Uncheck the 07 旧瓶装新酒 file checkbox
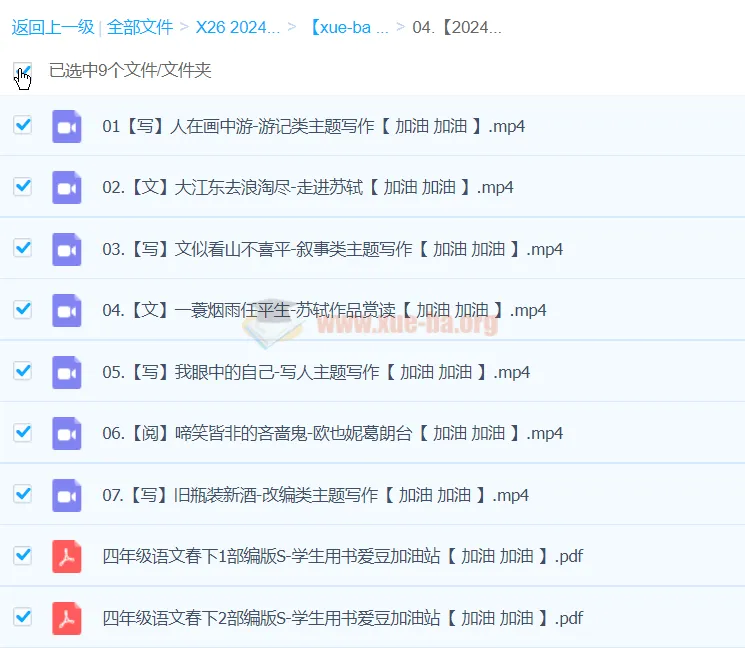Image resolution: width=745 pixels, height=648 pixels. 22,494
